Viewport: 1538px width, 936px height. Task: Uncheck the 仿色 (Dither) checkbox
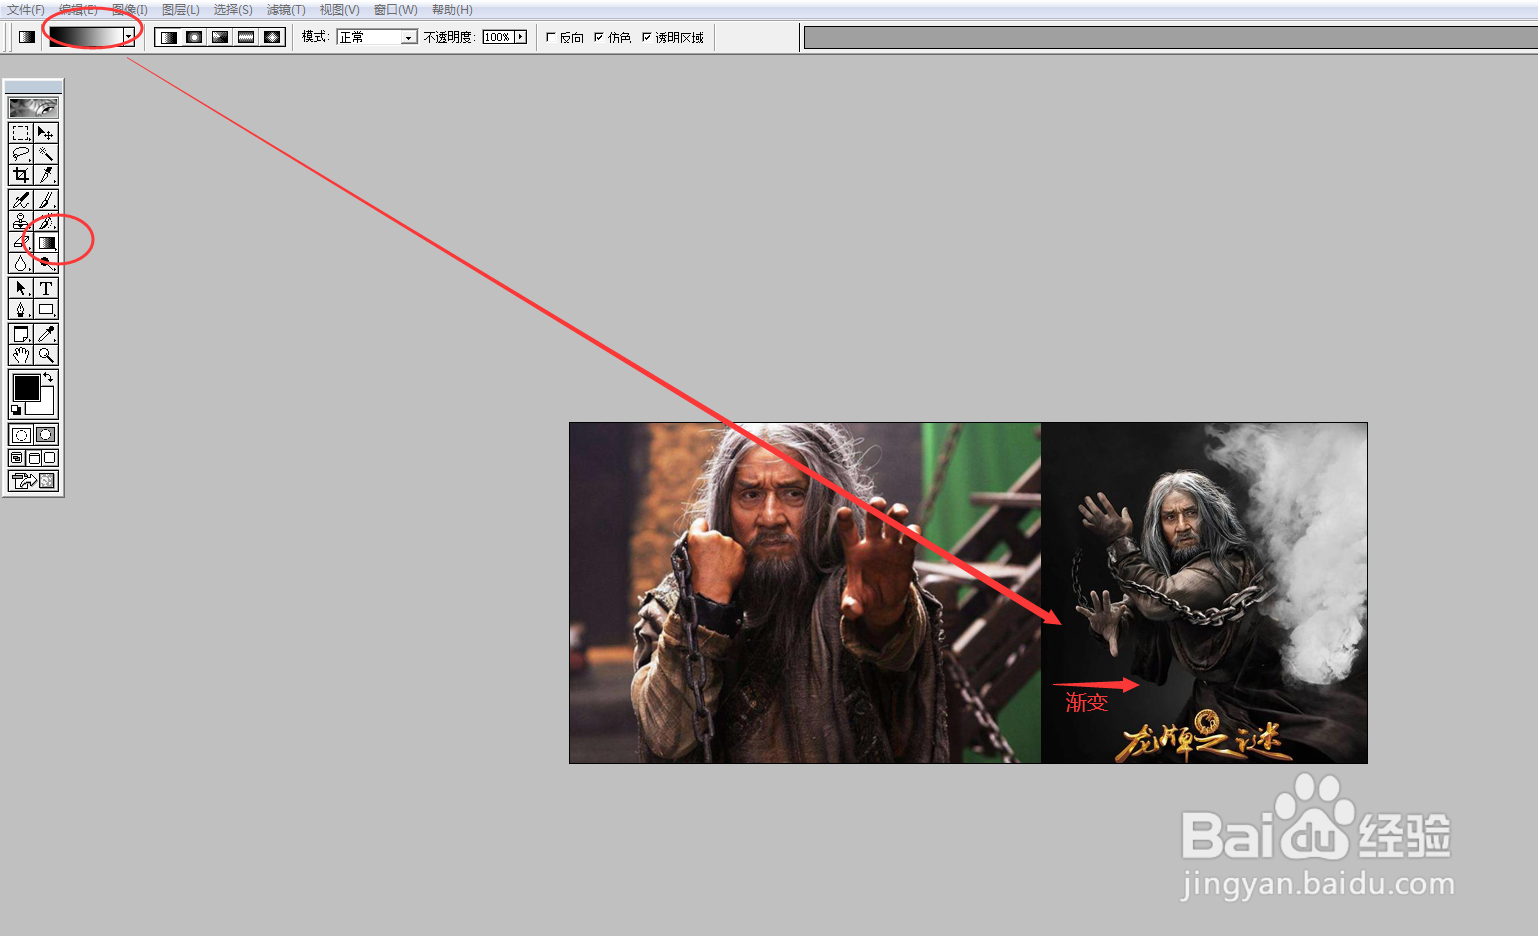[599, 37]
